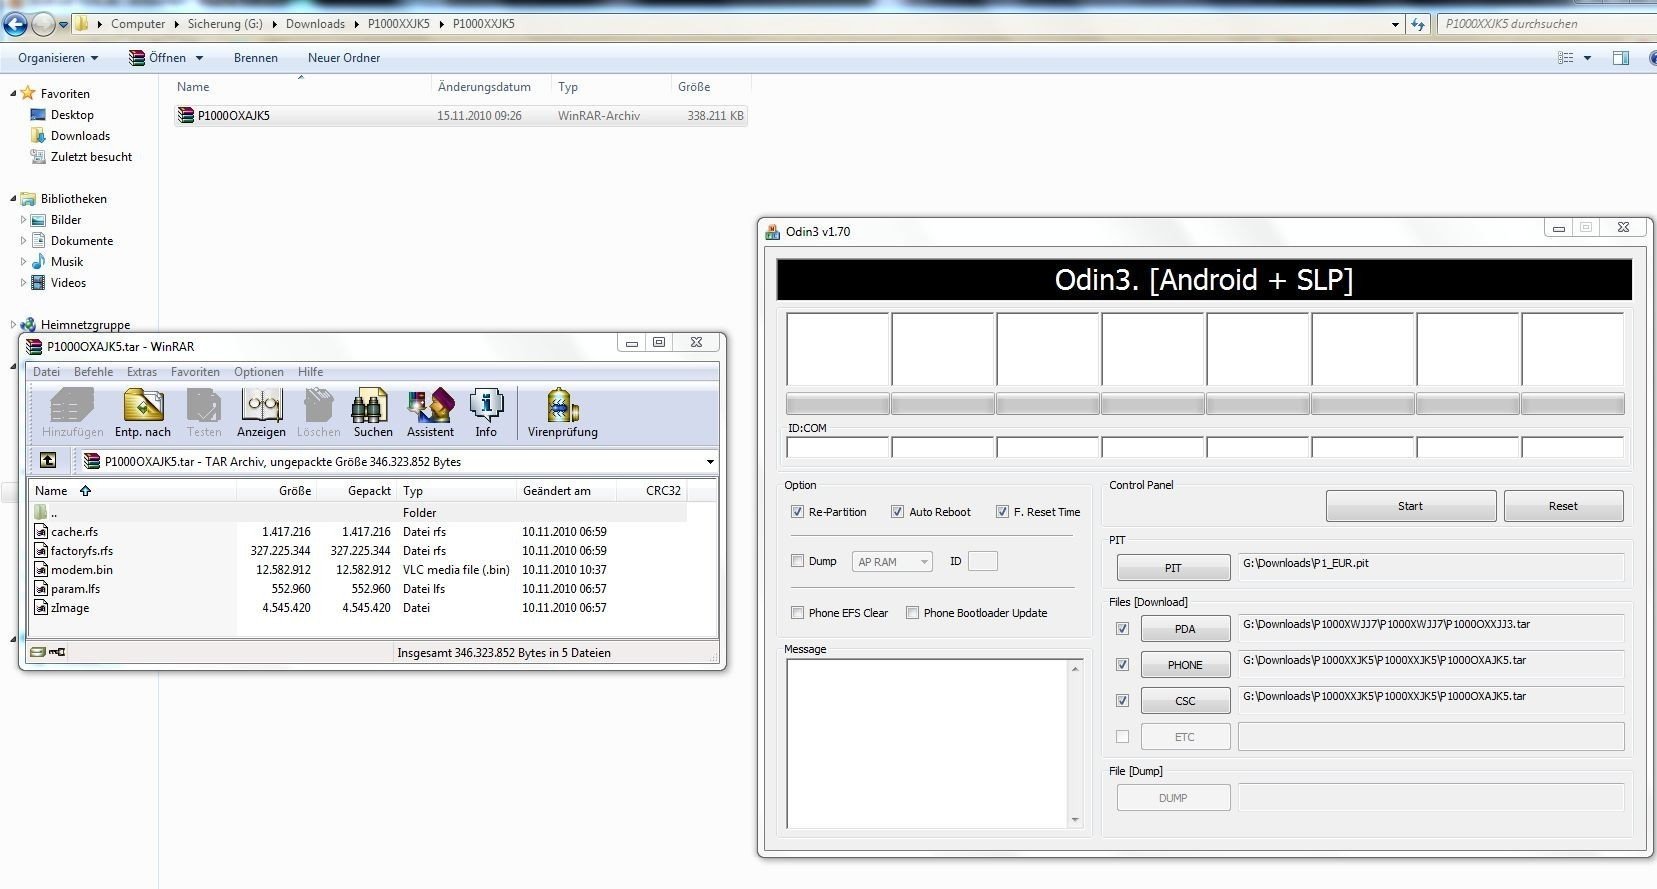Toggle the Re-Partition checkbox
Screen dimensions: 1657x889
(x=797, y=512)
